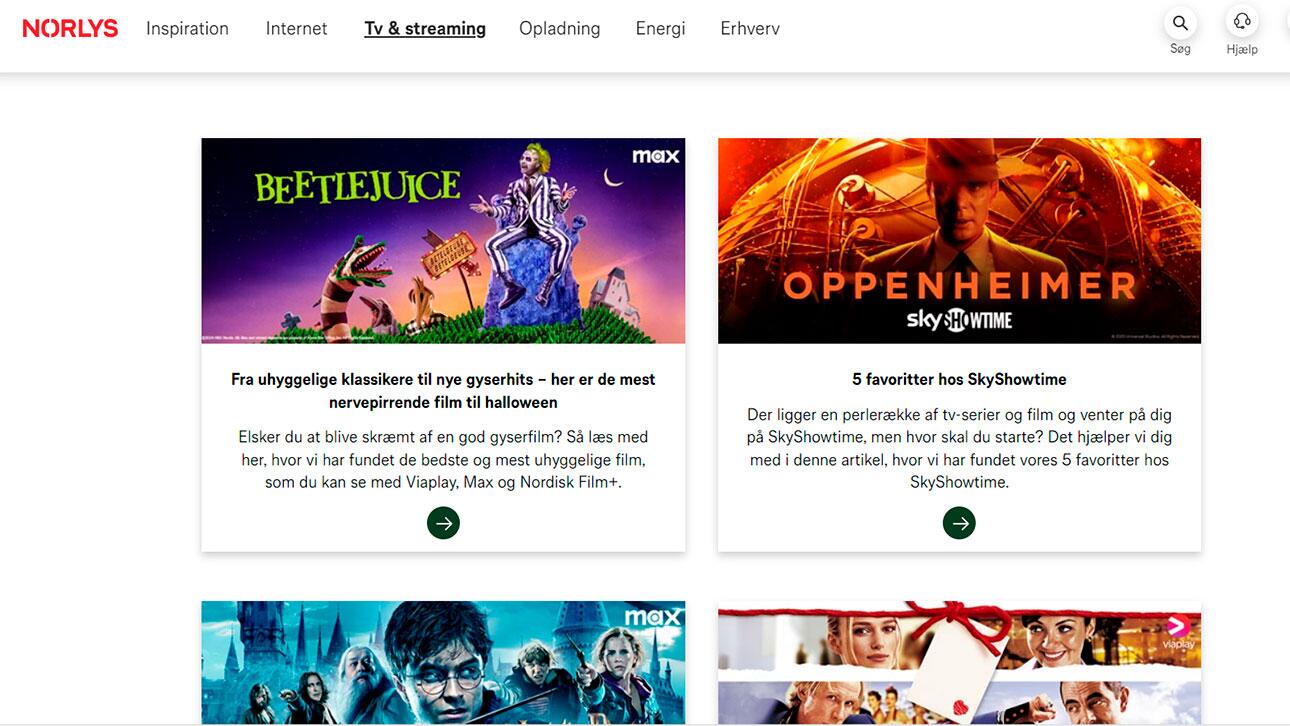This screenshot has width=1290, height=726.
Task: Click the Norlys logo
Action: tap(70, 28)
